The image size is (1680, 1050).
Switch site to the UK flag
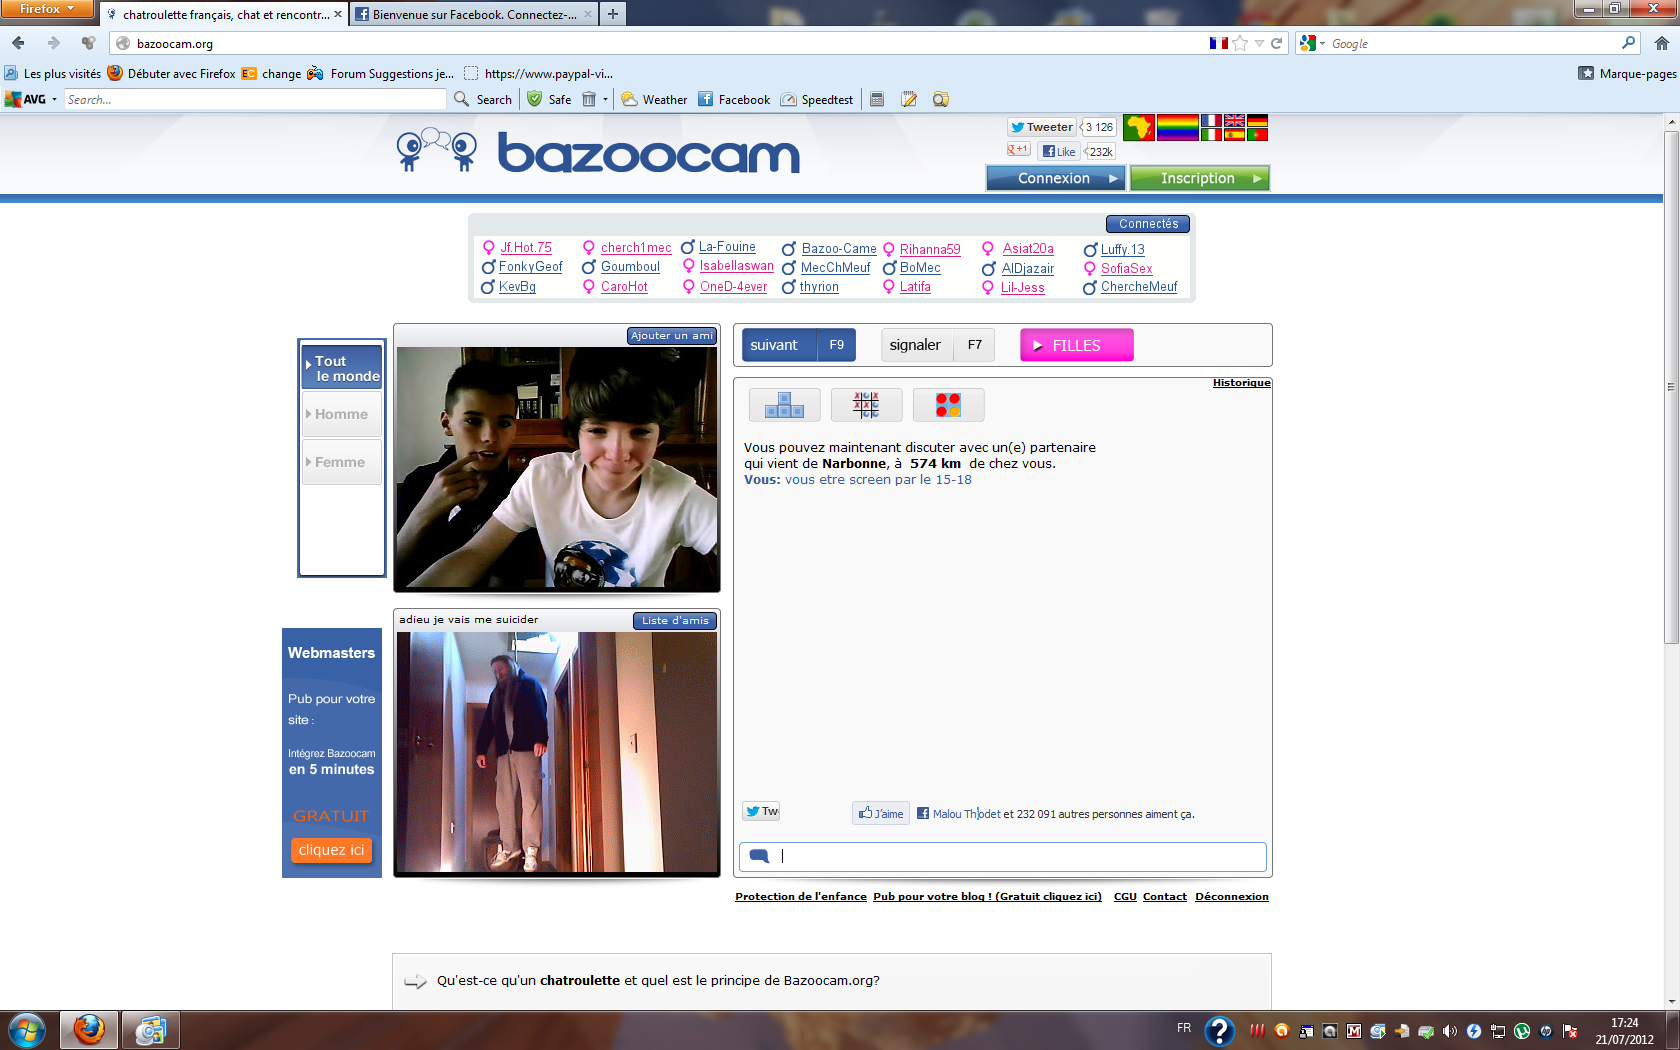point(1234,121)
